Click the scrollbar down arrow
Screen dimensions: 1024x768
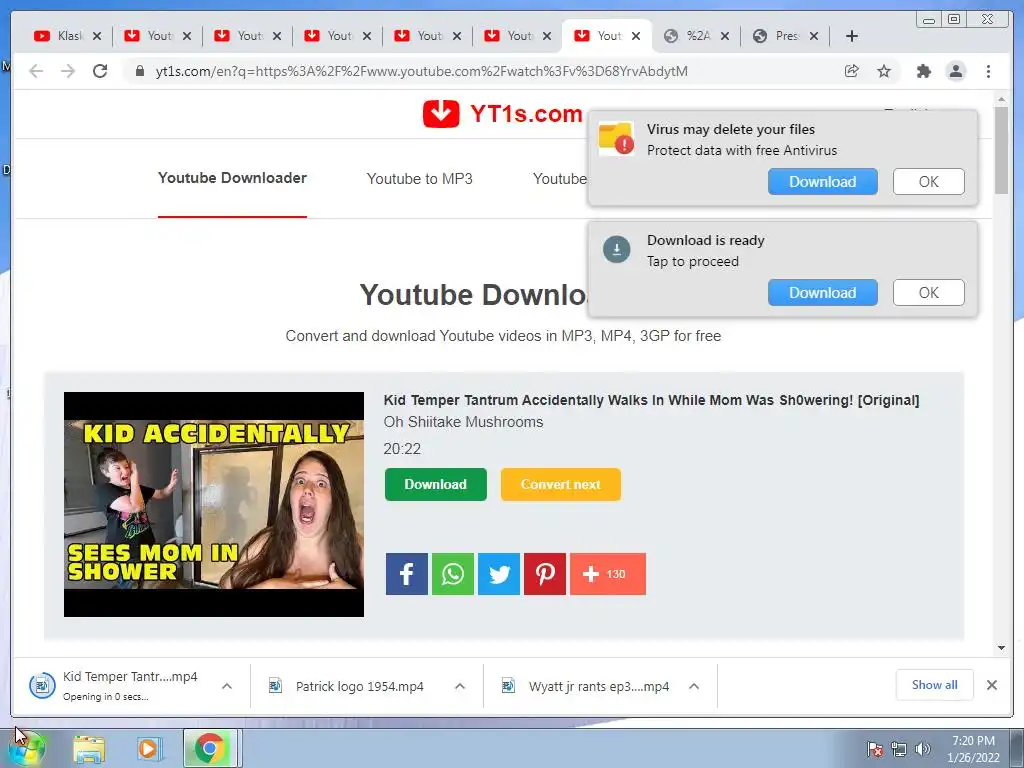pos(1001,648)
